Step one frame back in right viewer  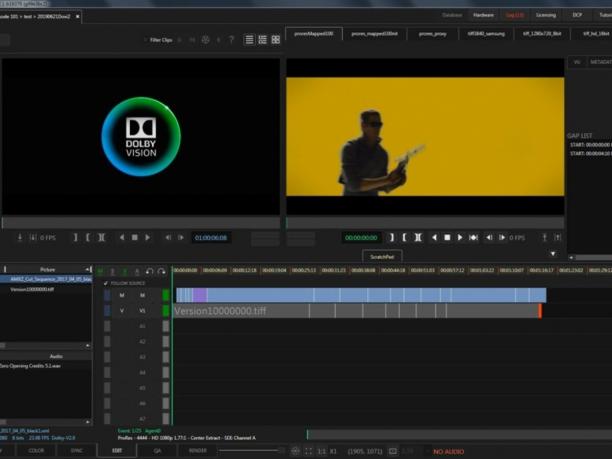[x=489, y=237]
